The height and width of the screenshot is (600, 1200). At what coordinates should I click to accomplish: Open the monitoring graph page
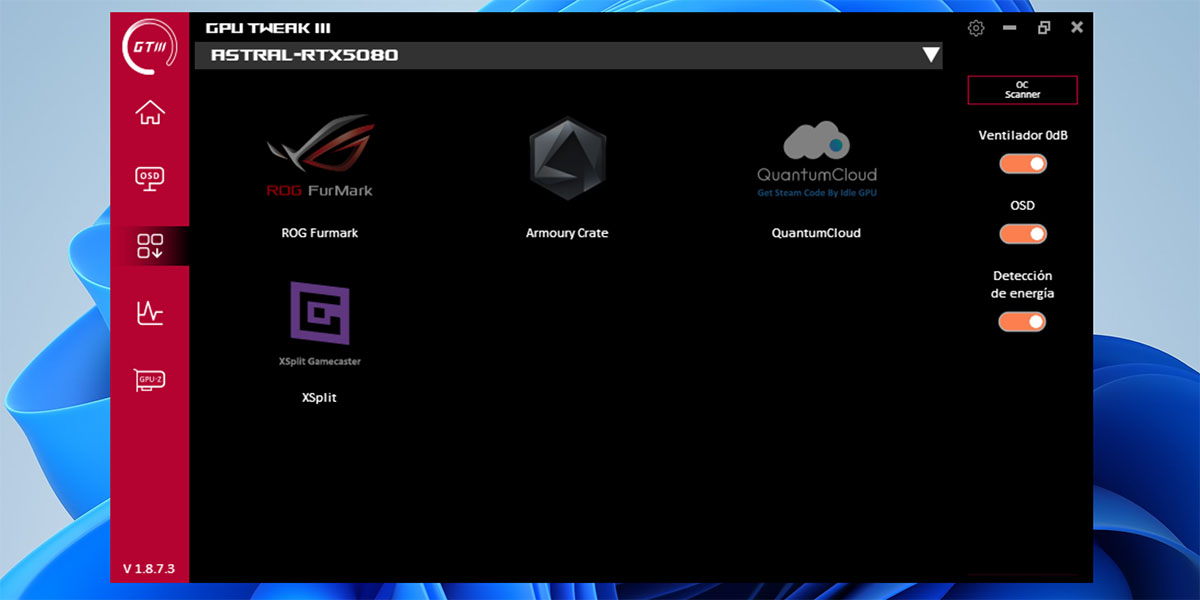150,313
